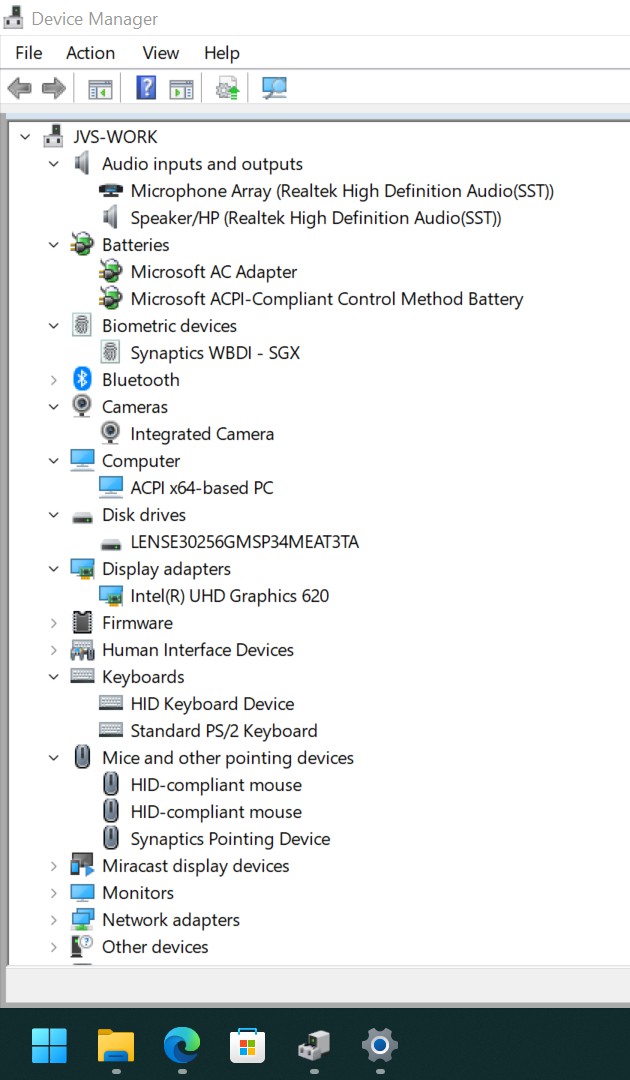Select Integrated Camera device
This screenshot has width=630, height=1080.
pyautogui.click(x=202, y=434)
